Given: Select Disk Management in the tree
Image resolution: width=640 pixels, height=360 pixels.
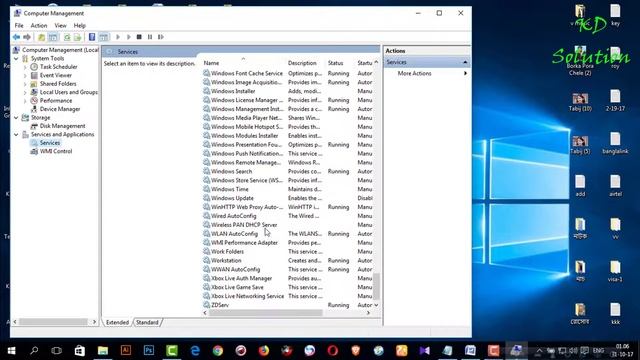Looking at the screenshot, I should 62,126.
